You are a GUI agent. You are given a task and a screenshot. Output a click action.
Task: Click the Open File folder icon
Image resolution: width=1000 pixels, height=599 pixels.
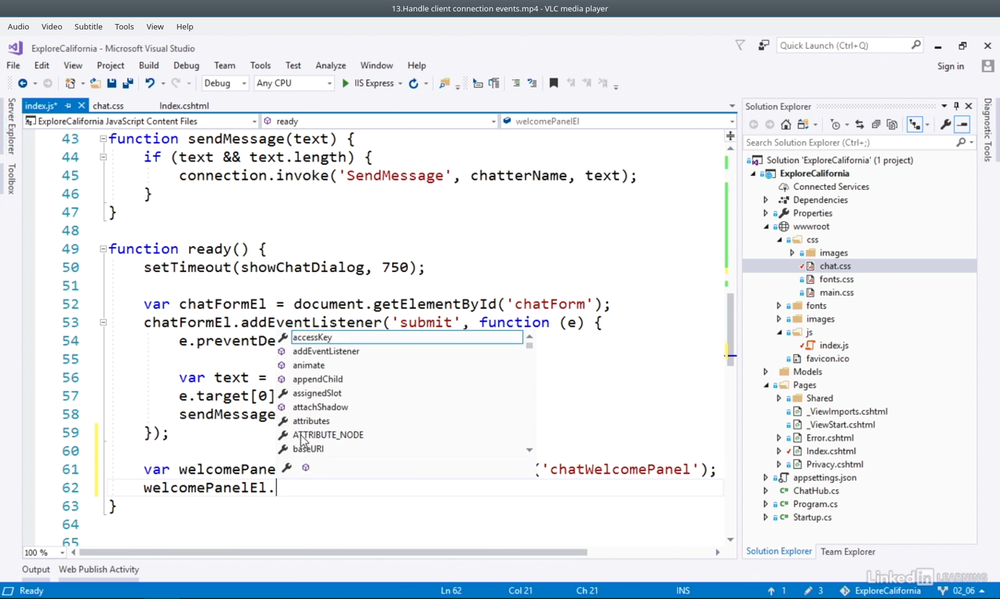[95, 84]
